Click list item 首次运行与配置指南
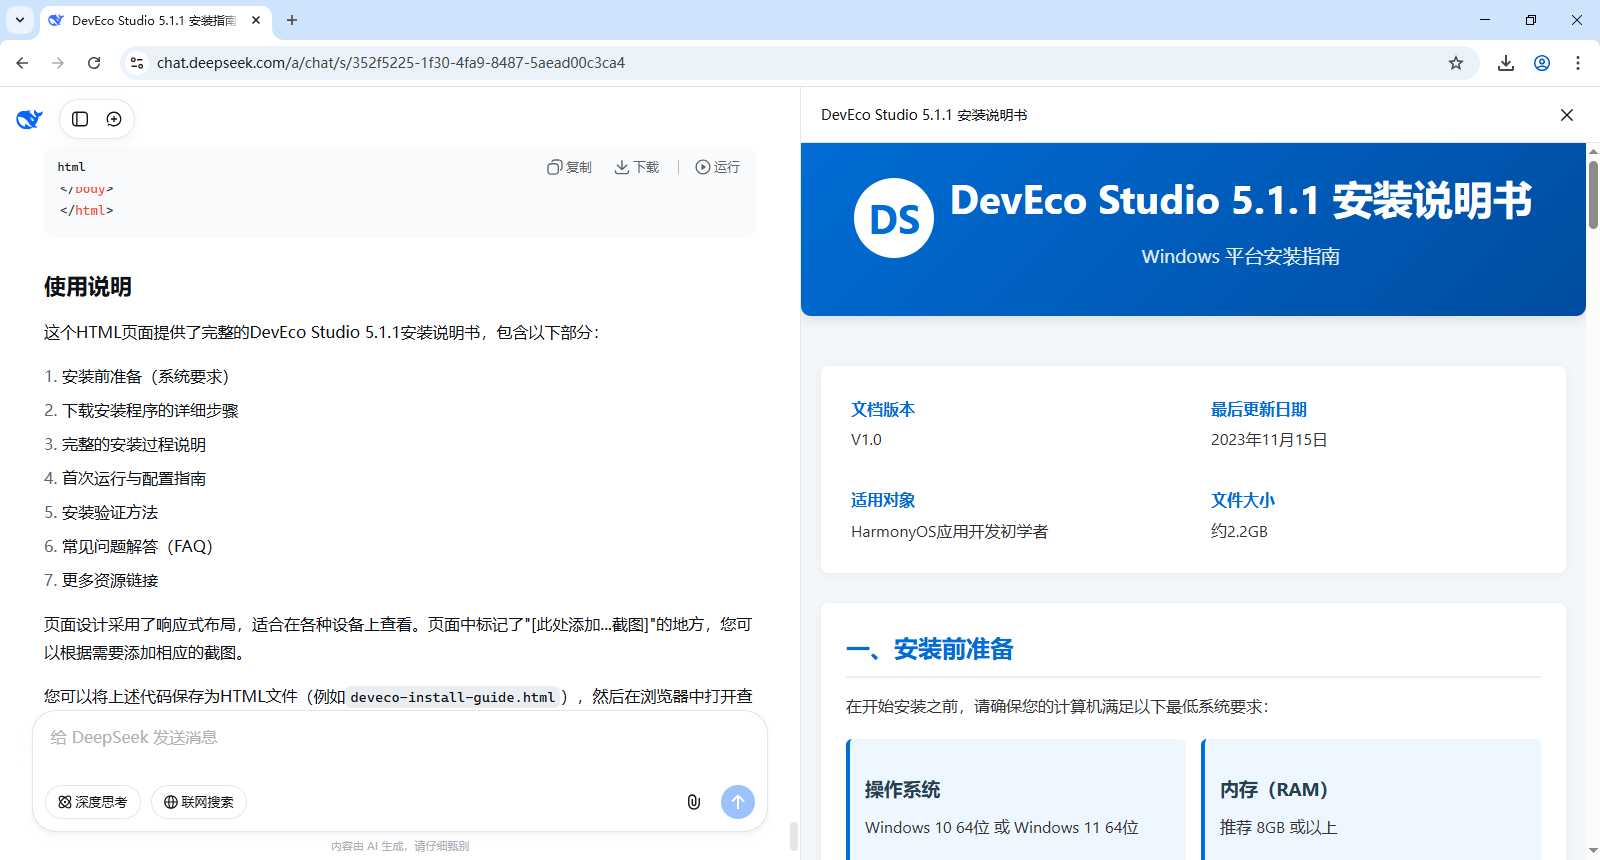Image resolution: width=1600 pixels, height=860 pixels. pos(134,479)
